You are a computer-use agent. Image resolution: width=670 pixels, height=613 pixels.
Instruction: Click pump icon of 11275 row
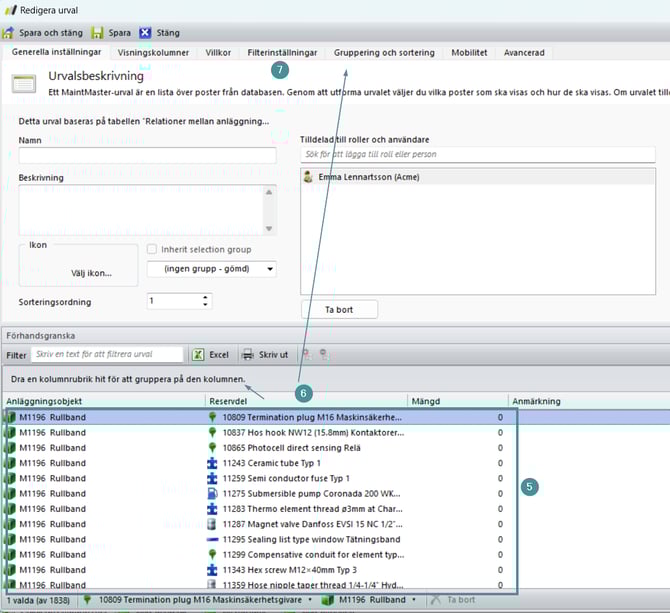[x=212, y=493]
